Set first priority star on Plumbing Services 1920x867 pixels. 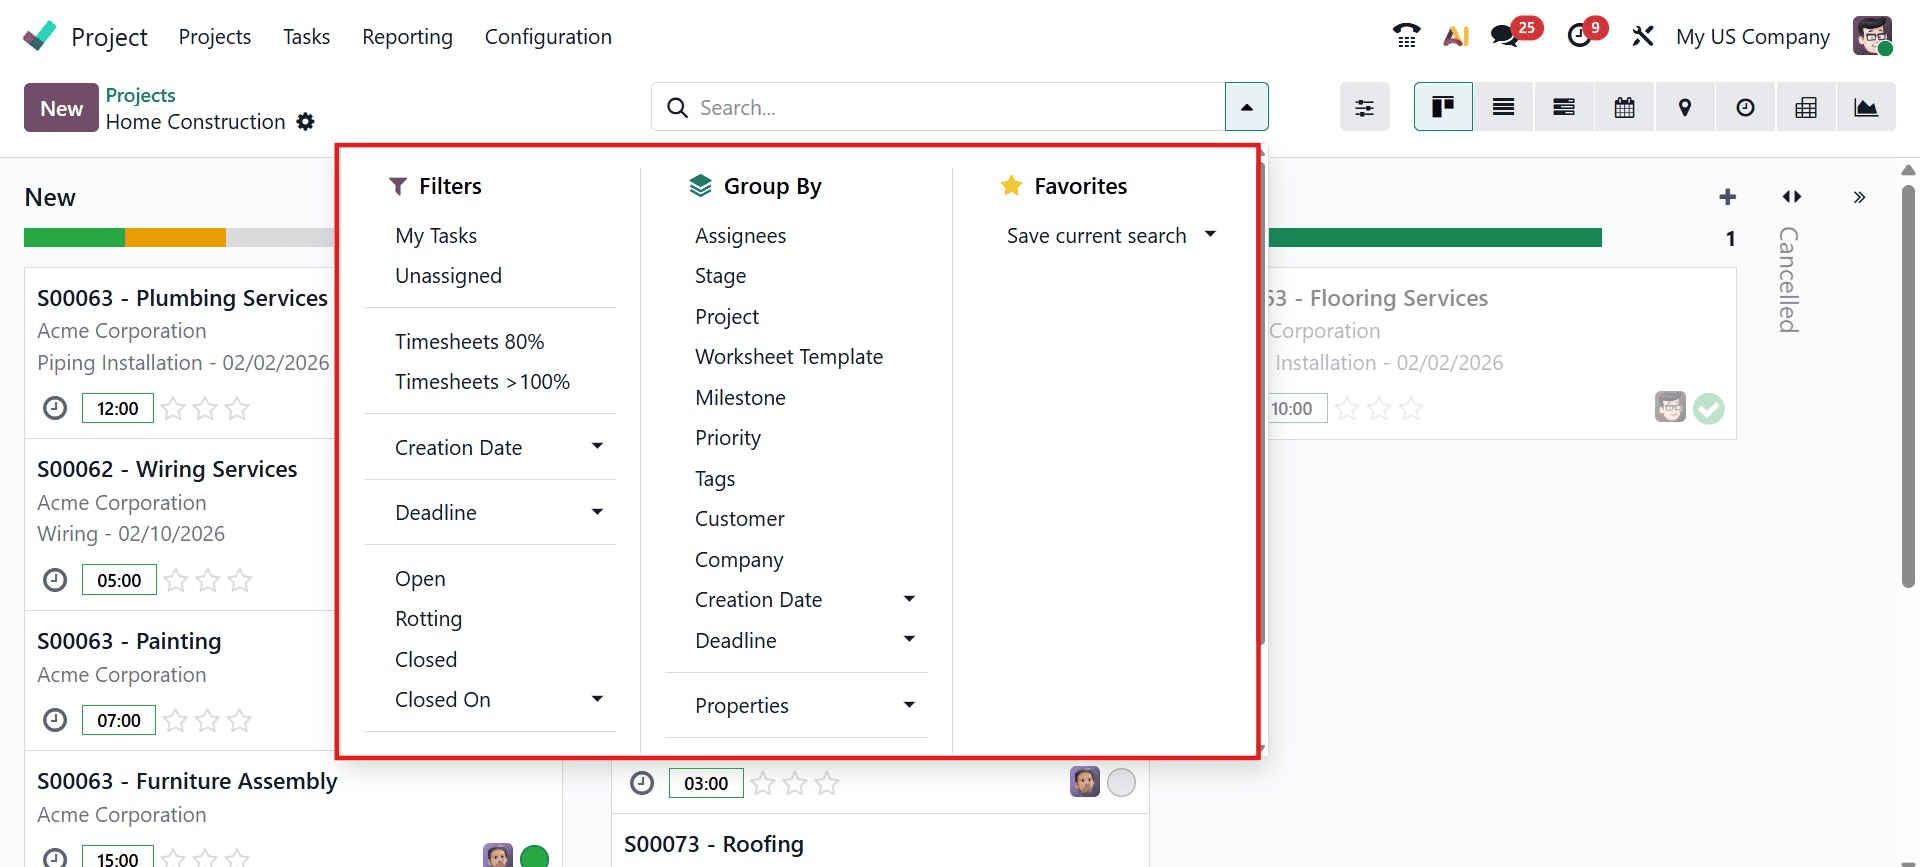[x=173, y=408]
